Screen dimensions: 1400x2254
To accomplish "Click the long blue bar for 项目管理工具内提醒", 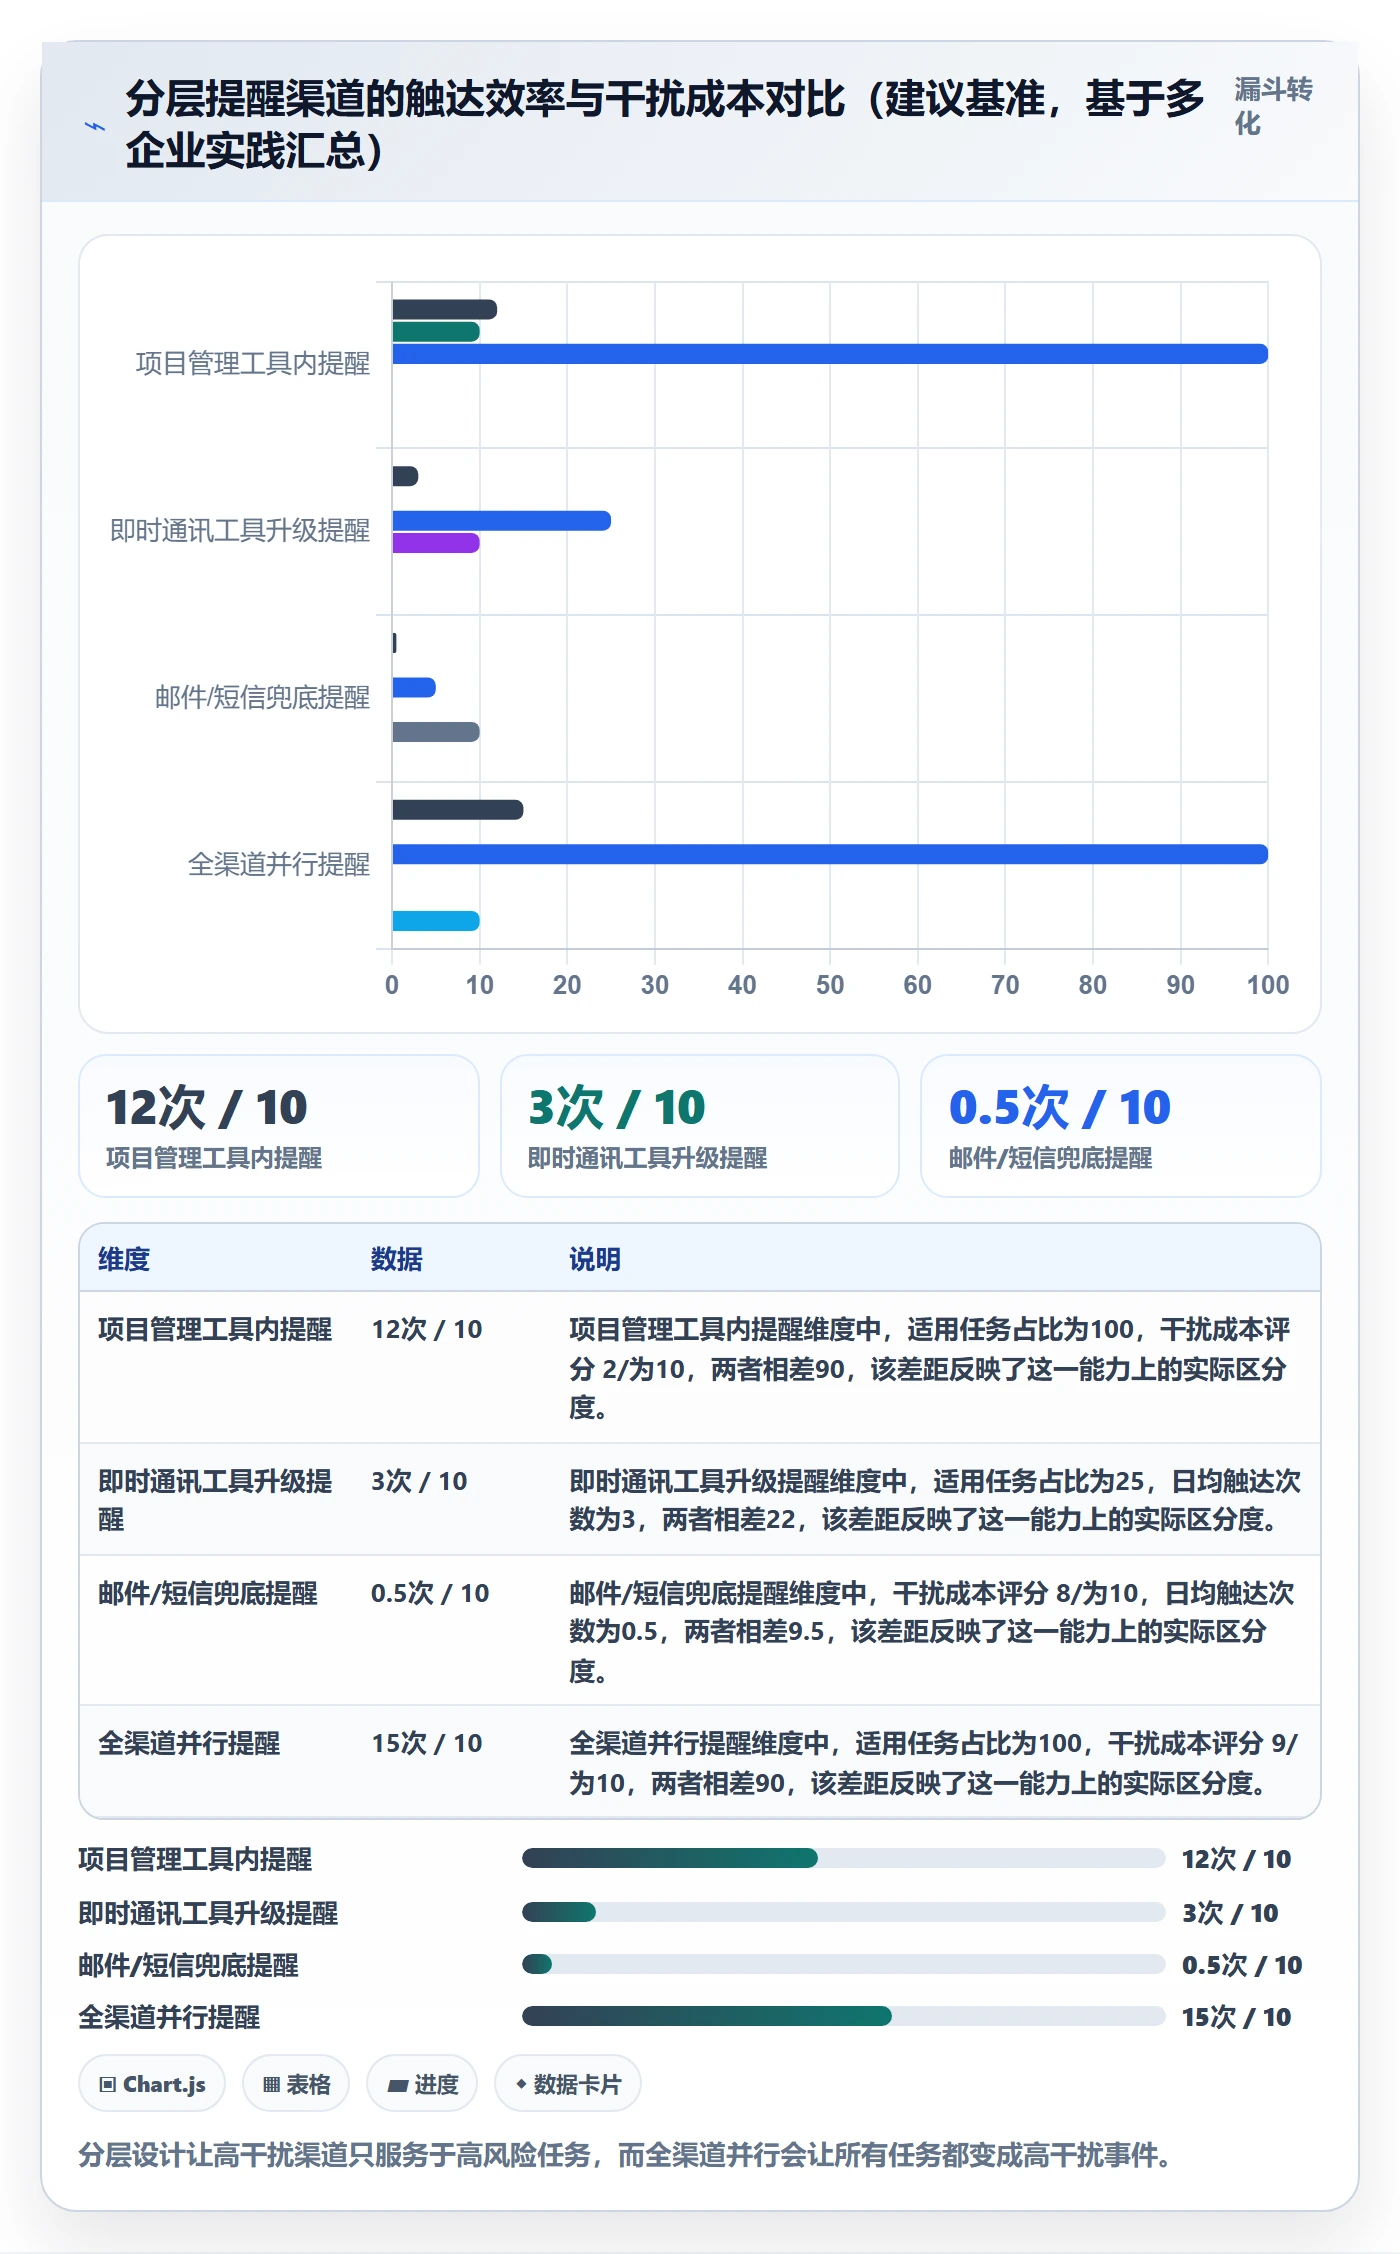I will (x=830, y=354).
